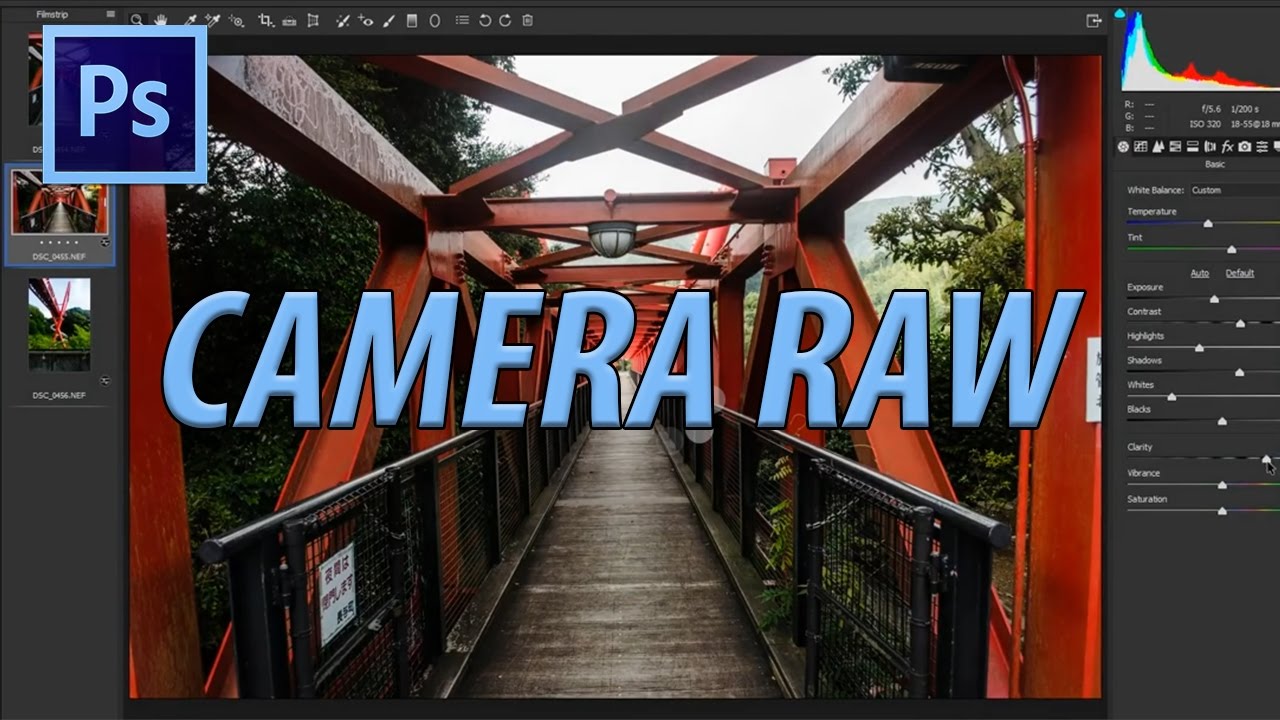Click the Highlights slider handle

click(1199, 348)
